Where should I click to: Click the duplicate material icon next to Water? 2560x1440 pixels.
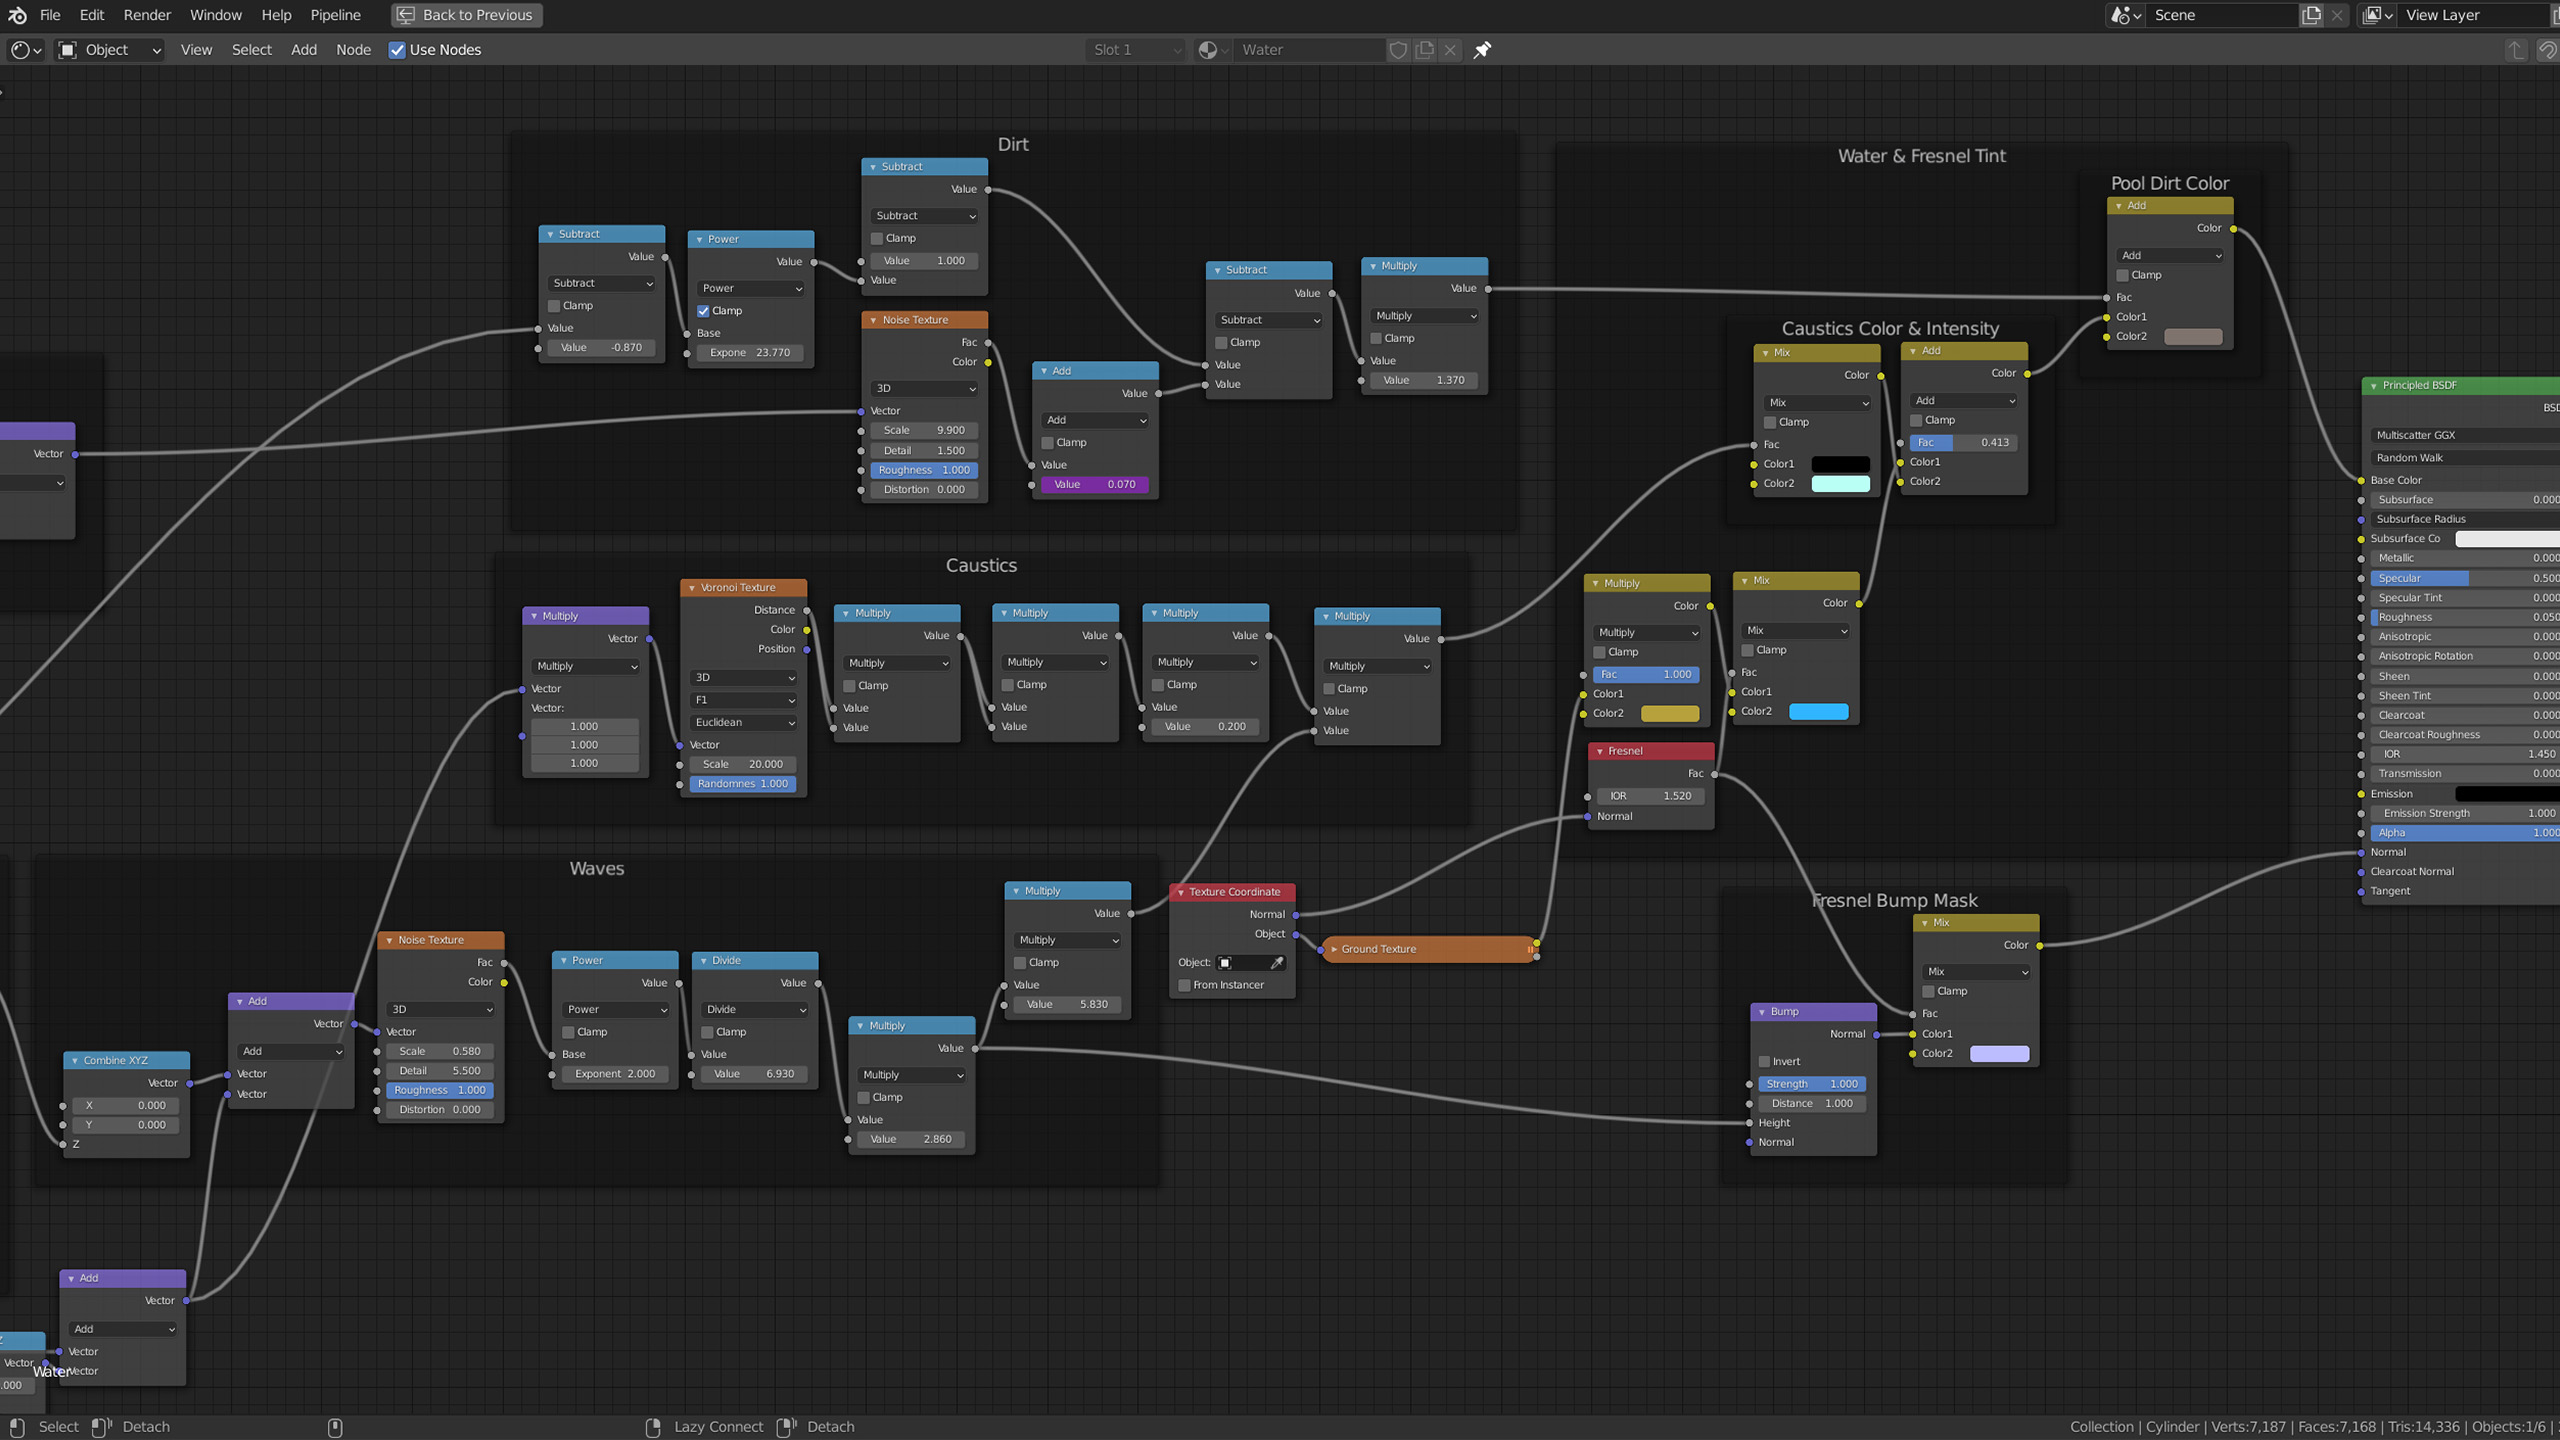1424,49
